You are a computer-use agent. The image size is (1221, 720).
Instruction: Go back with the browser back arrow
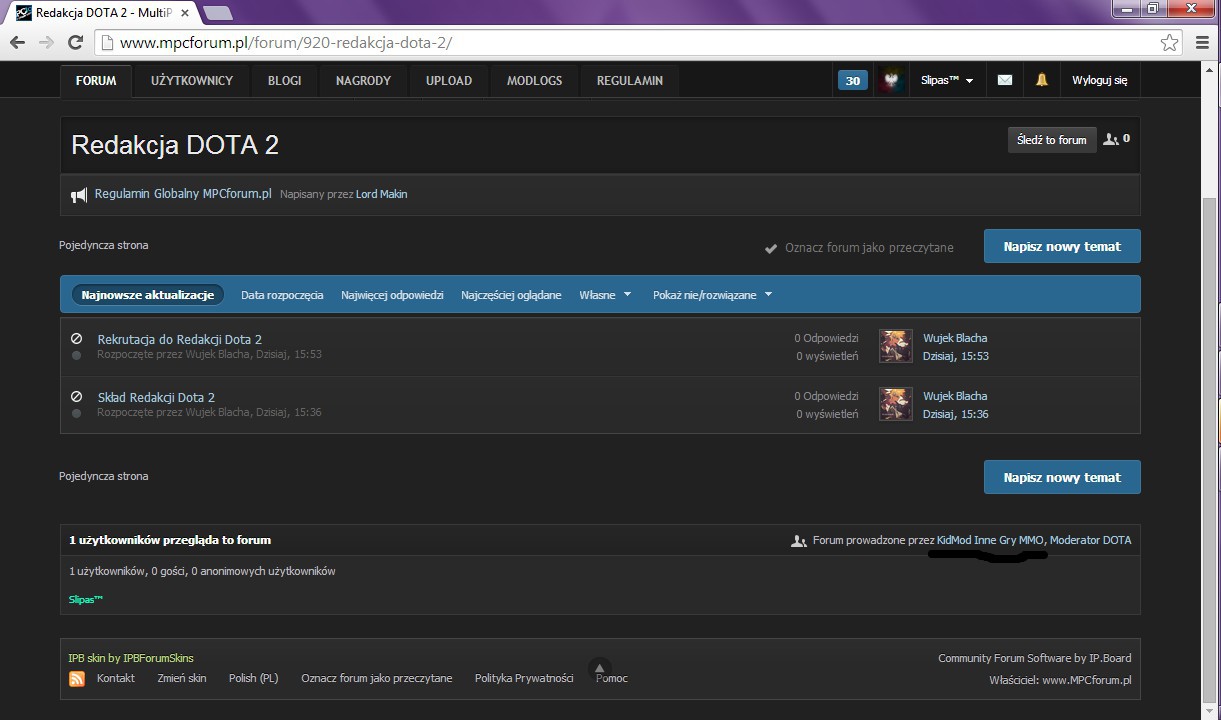[x=17, y=43]
